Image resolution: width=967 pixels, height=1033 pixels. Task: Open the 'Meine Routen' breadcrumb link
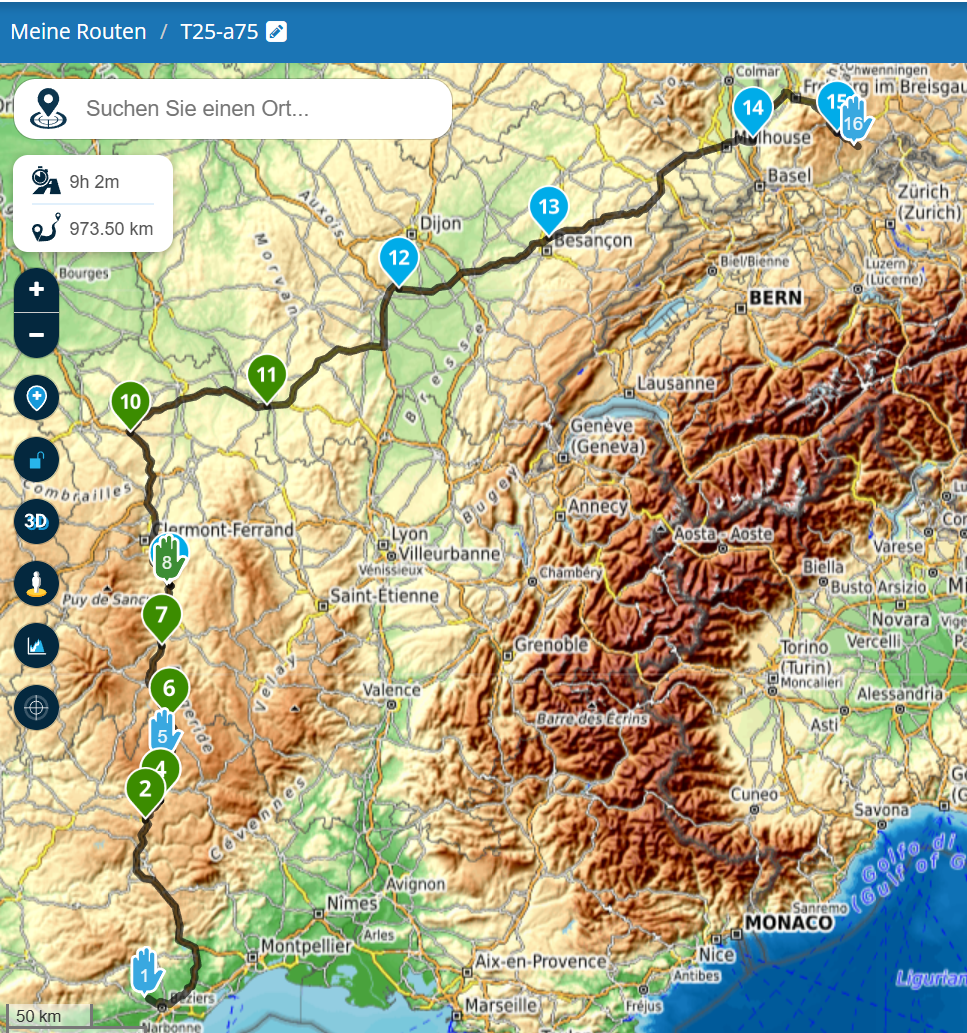point(79,32)
